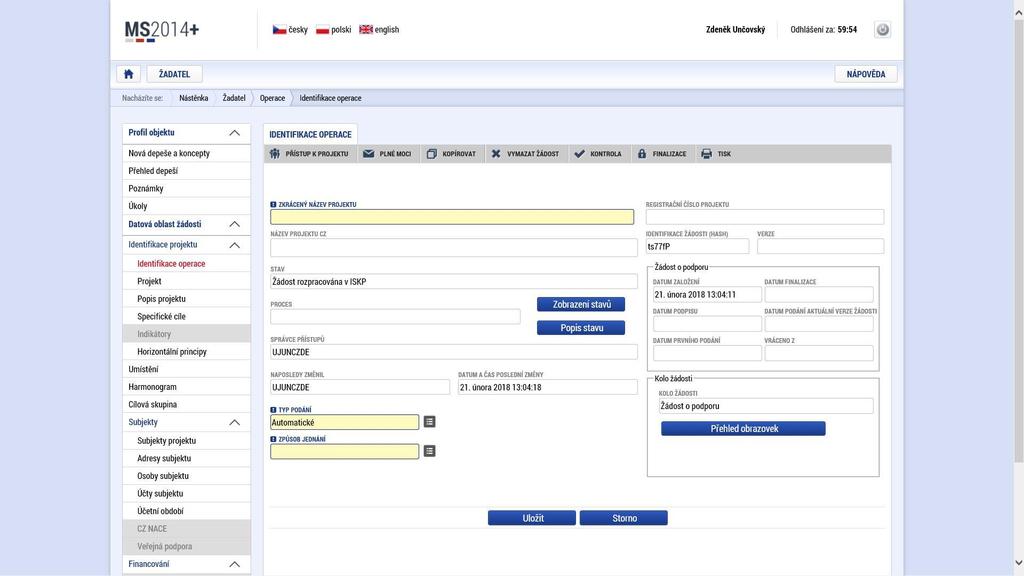Switch language to polski flag
Viewport: 1024px width, 576px height.
pos(322,29)
